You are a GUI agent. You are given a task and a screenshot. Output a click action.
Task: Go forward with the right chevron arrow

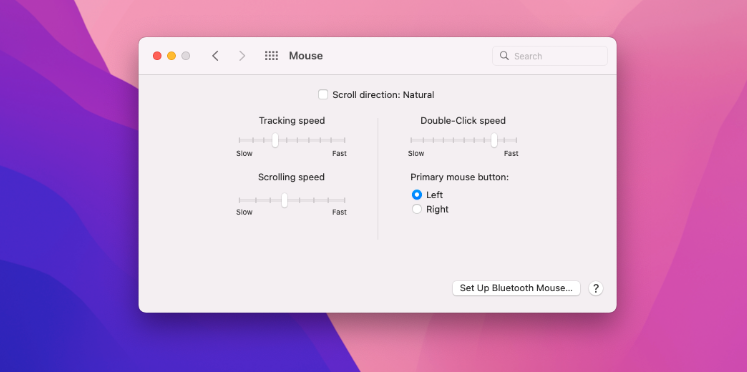click(242, 56)
